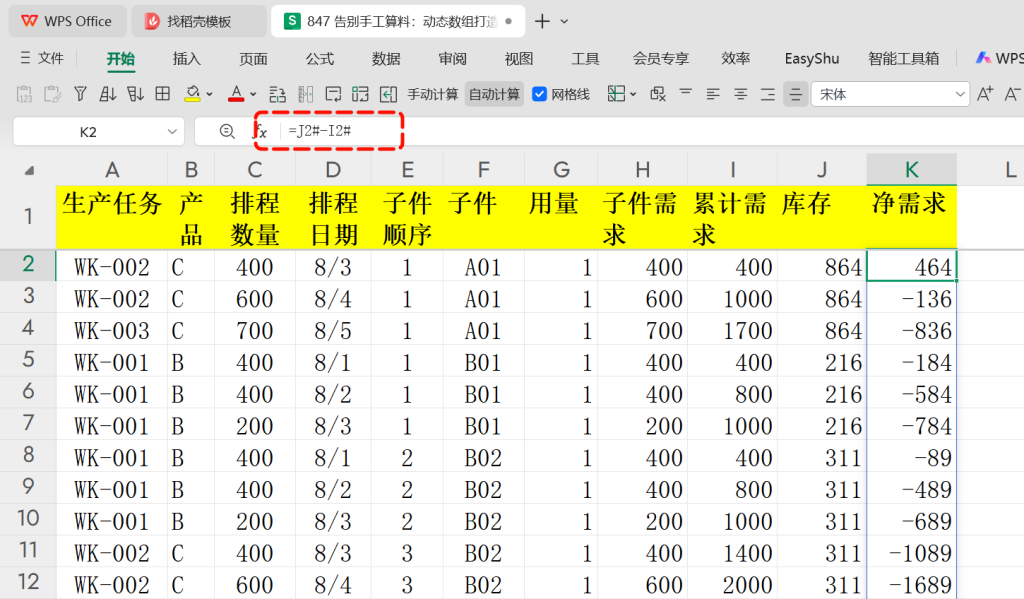Click the sort ascending icon
The image size is (1024, 599).
pyautogui.click(x=108, y=95)
